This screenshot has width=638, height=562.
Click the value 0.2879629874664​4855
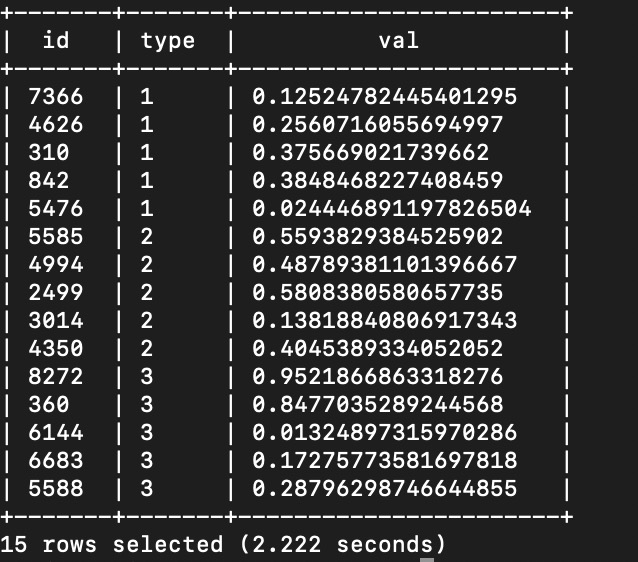click(384, 488)
